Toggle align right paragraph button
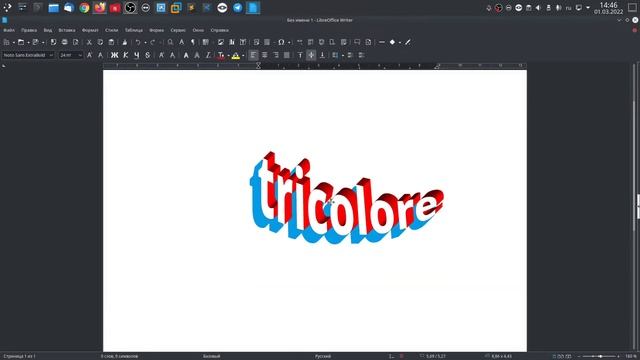 276,55
